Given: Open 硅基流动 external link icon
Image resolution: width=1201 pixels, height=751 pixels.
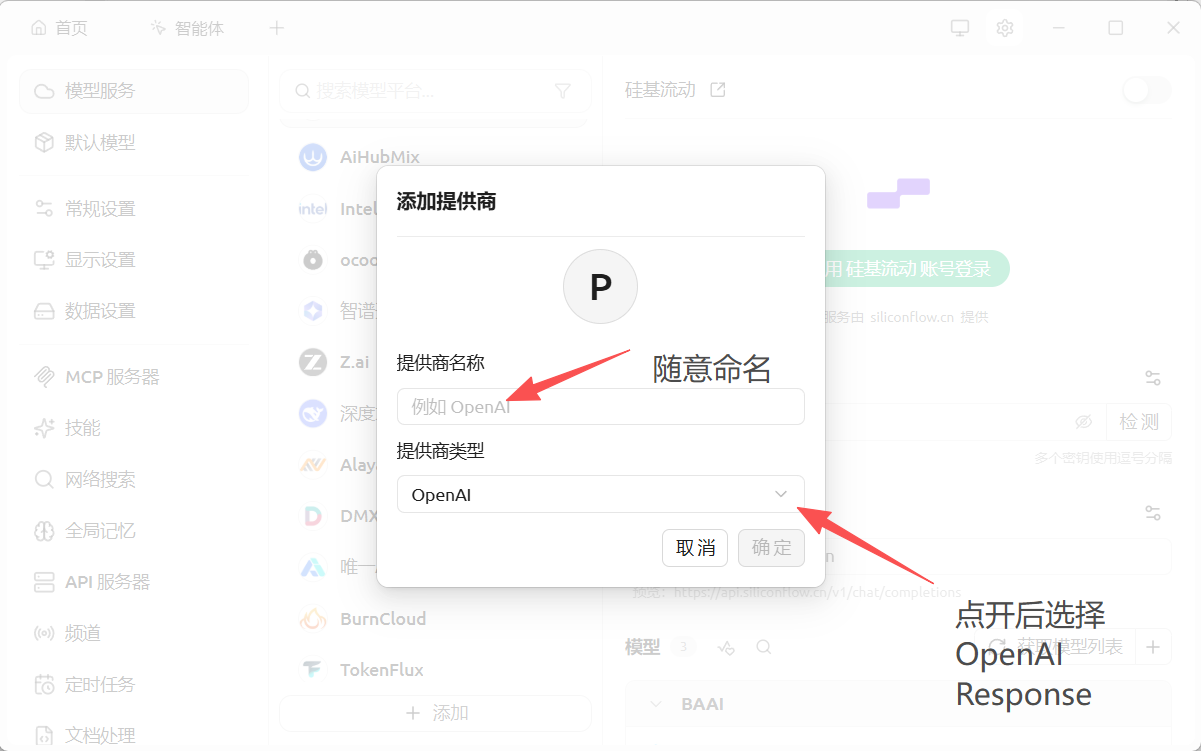Looking at the screenshot, I should click(717, 90).
